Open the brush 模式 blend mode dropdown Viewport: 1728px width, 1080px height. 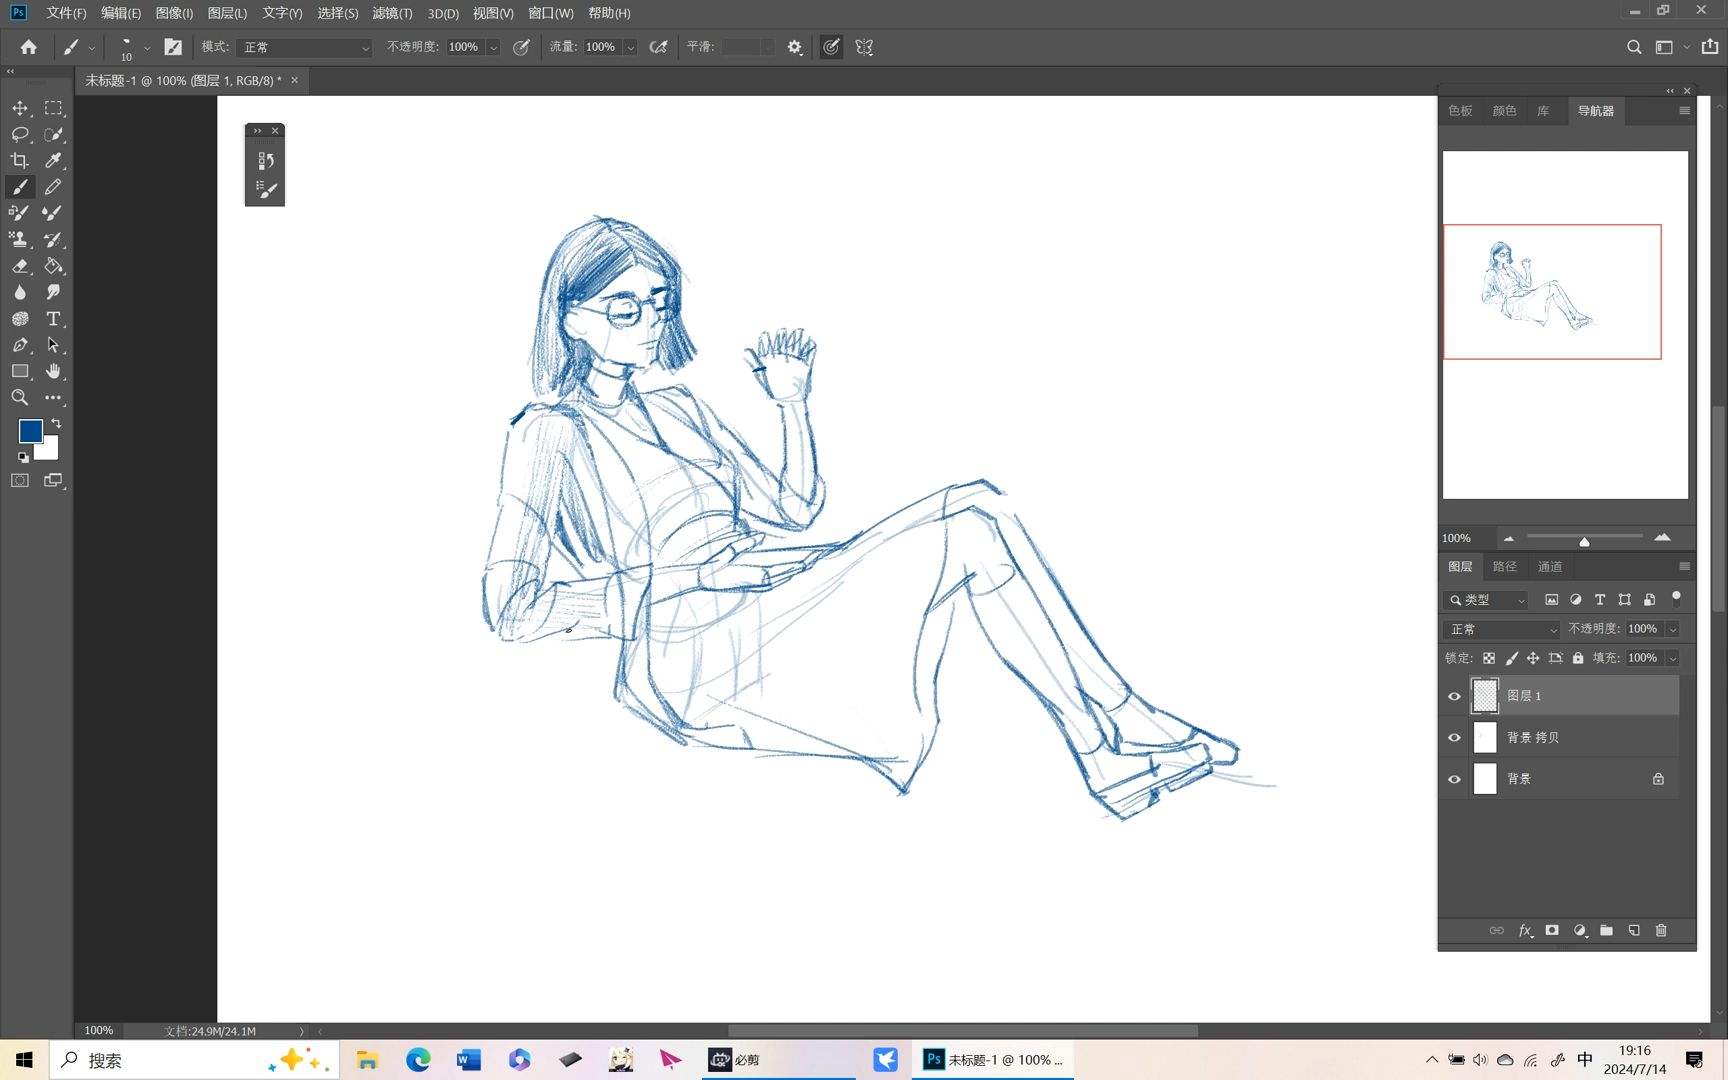305,47
